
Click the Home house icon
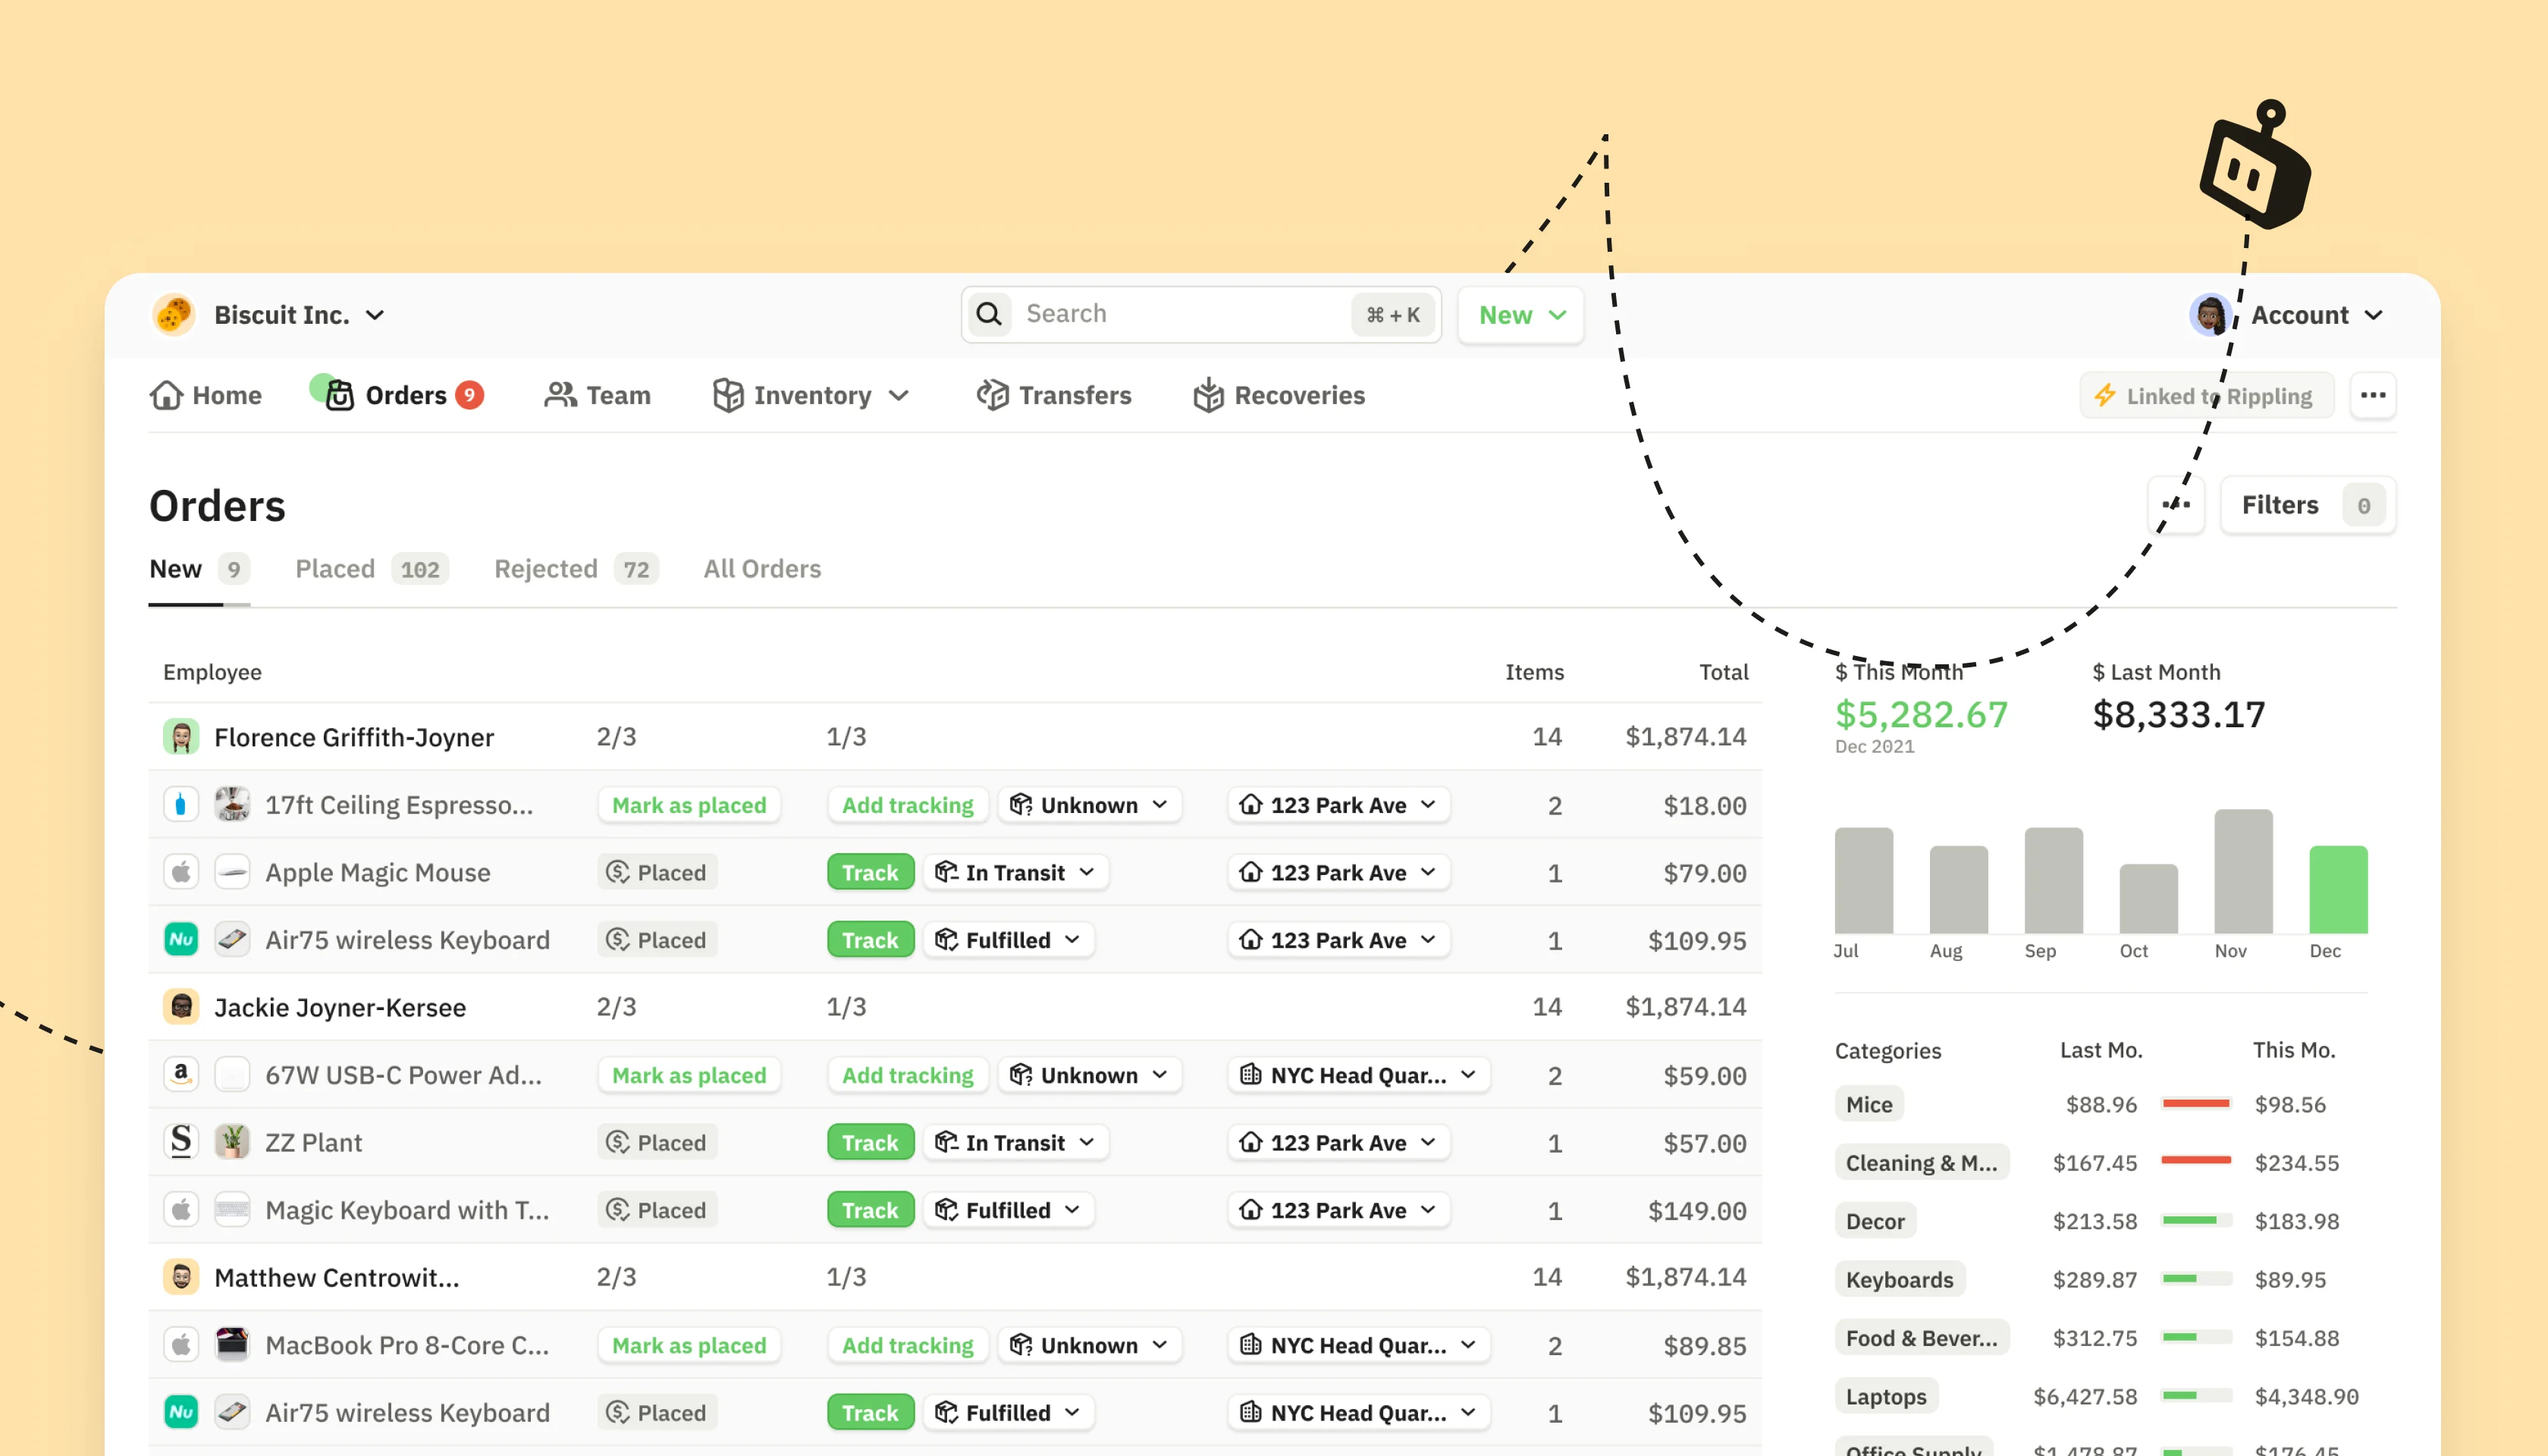[x=166, y=395]
